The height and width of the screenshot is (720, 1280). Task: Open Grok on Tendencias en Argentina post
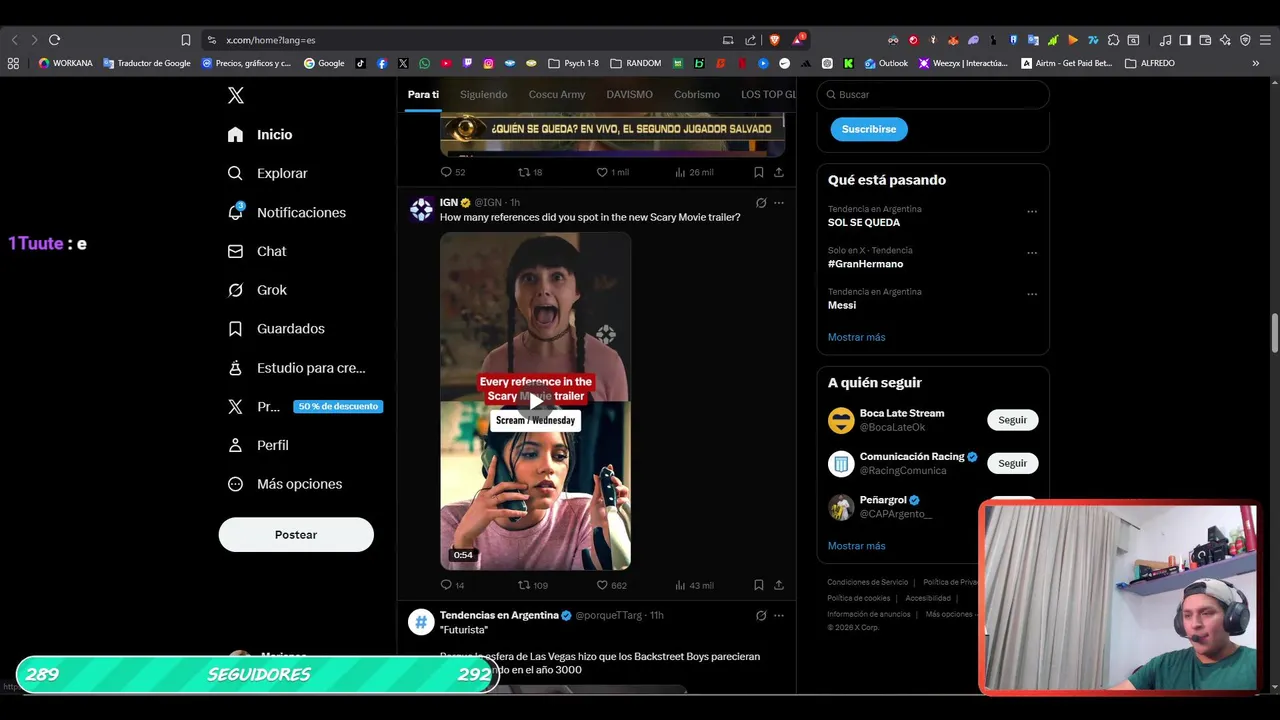coord(761,616)
